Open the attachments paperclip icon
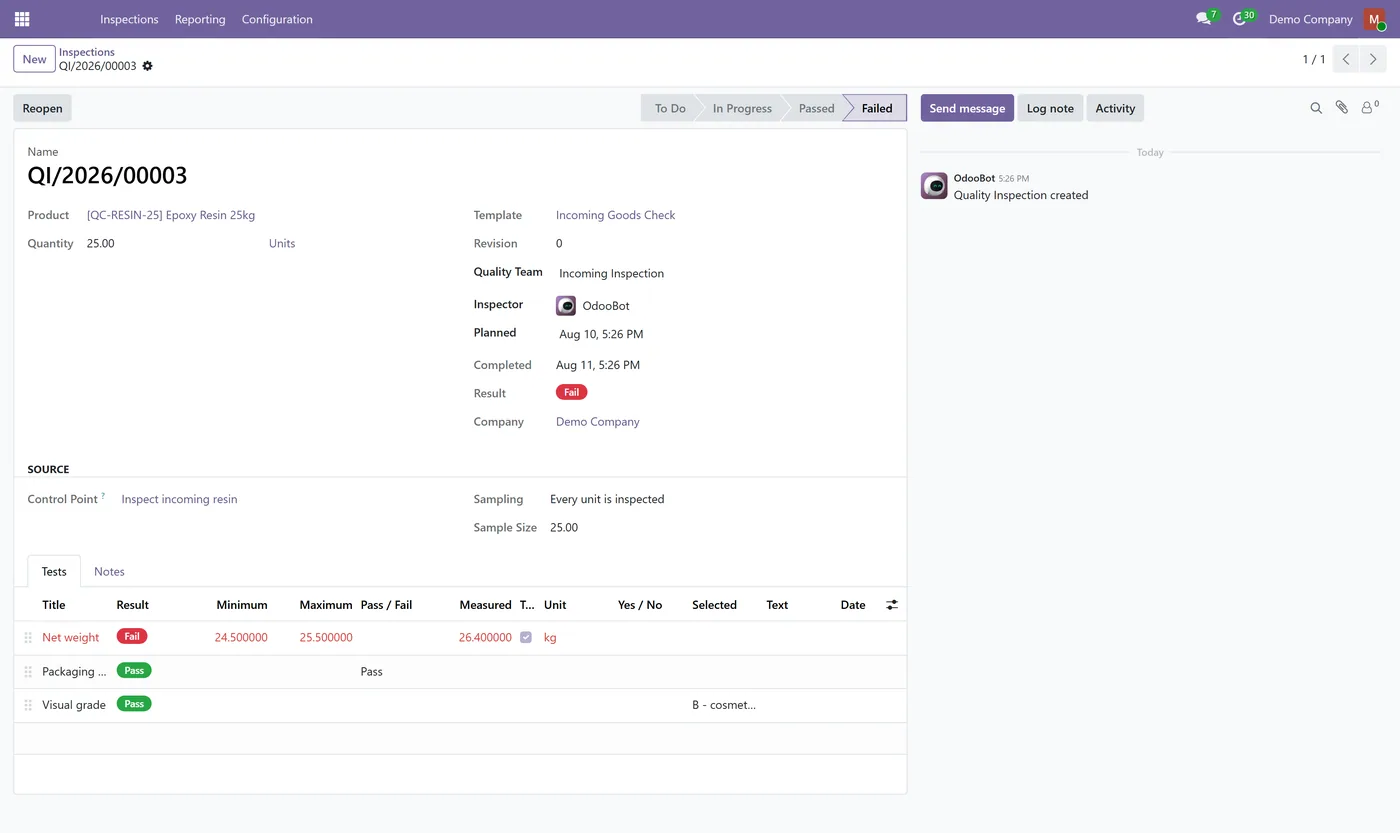1400x833 pixels. pos(1342,108)
